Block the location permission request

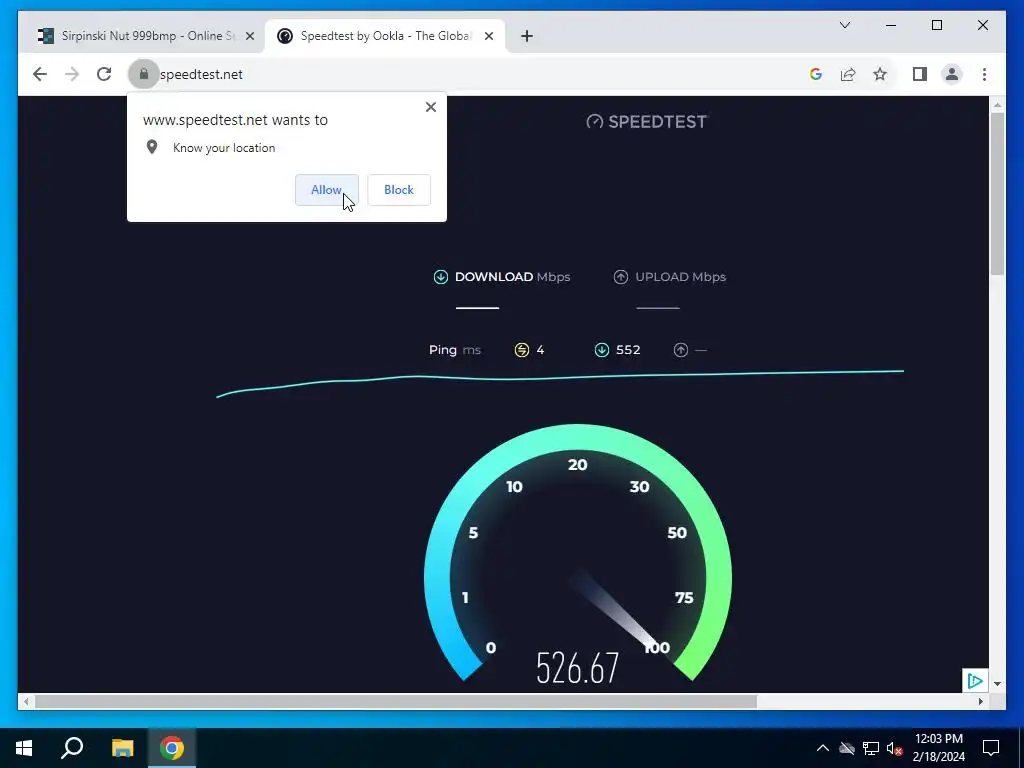398,190
